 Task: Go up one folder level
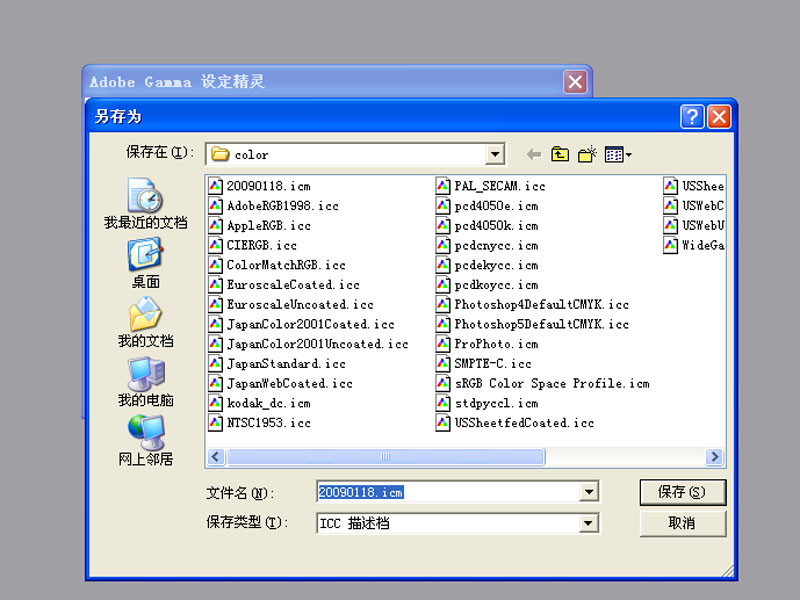(560, 154)
